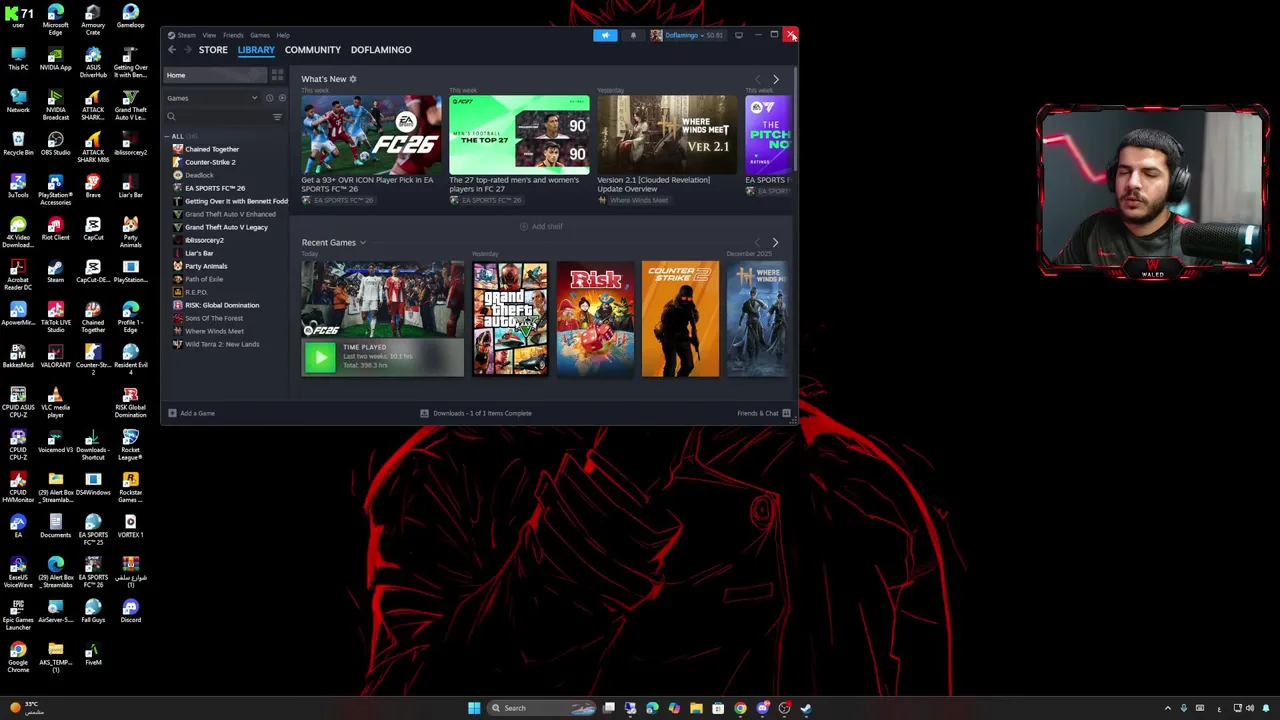Open Google Chrome desktop shortcut

coord(18,656)
